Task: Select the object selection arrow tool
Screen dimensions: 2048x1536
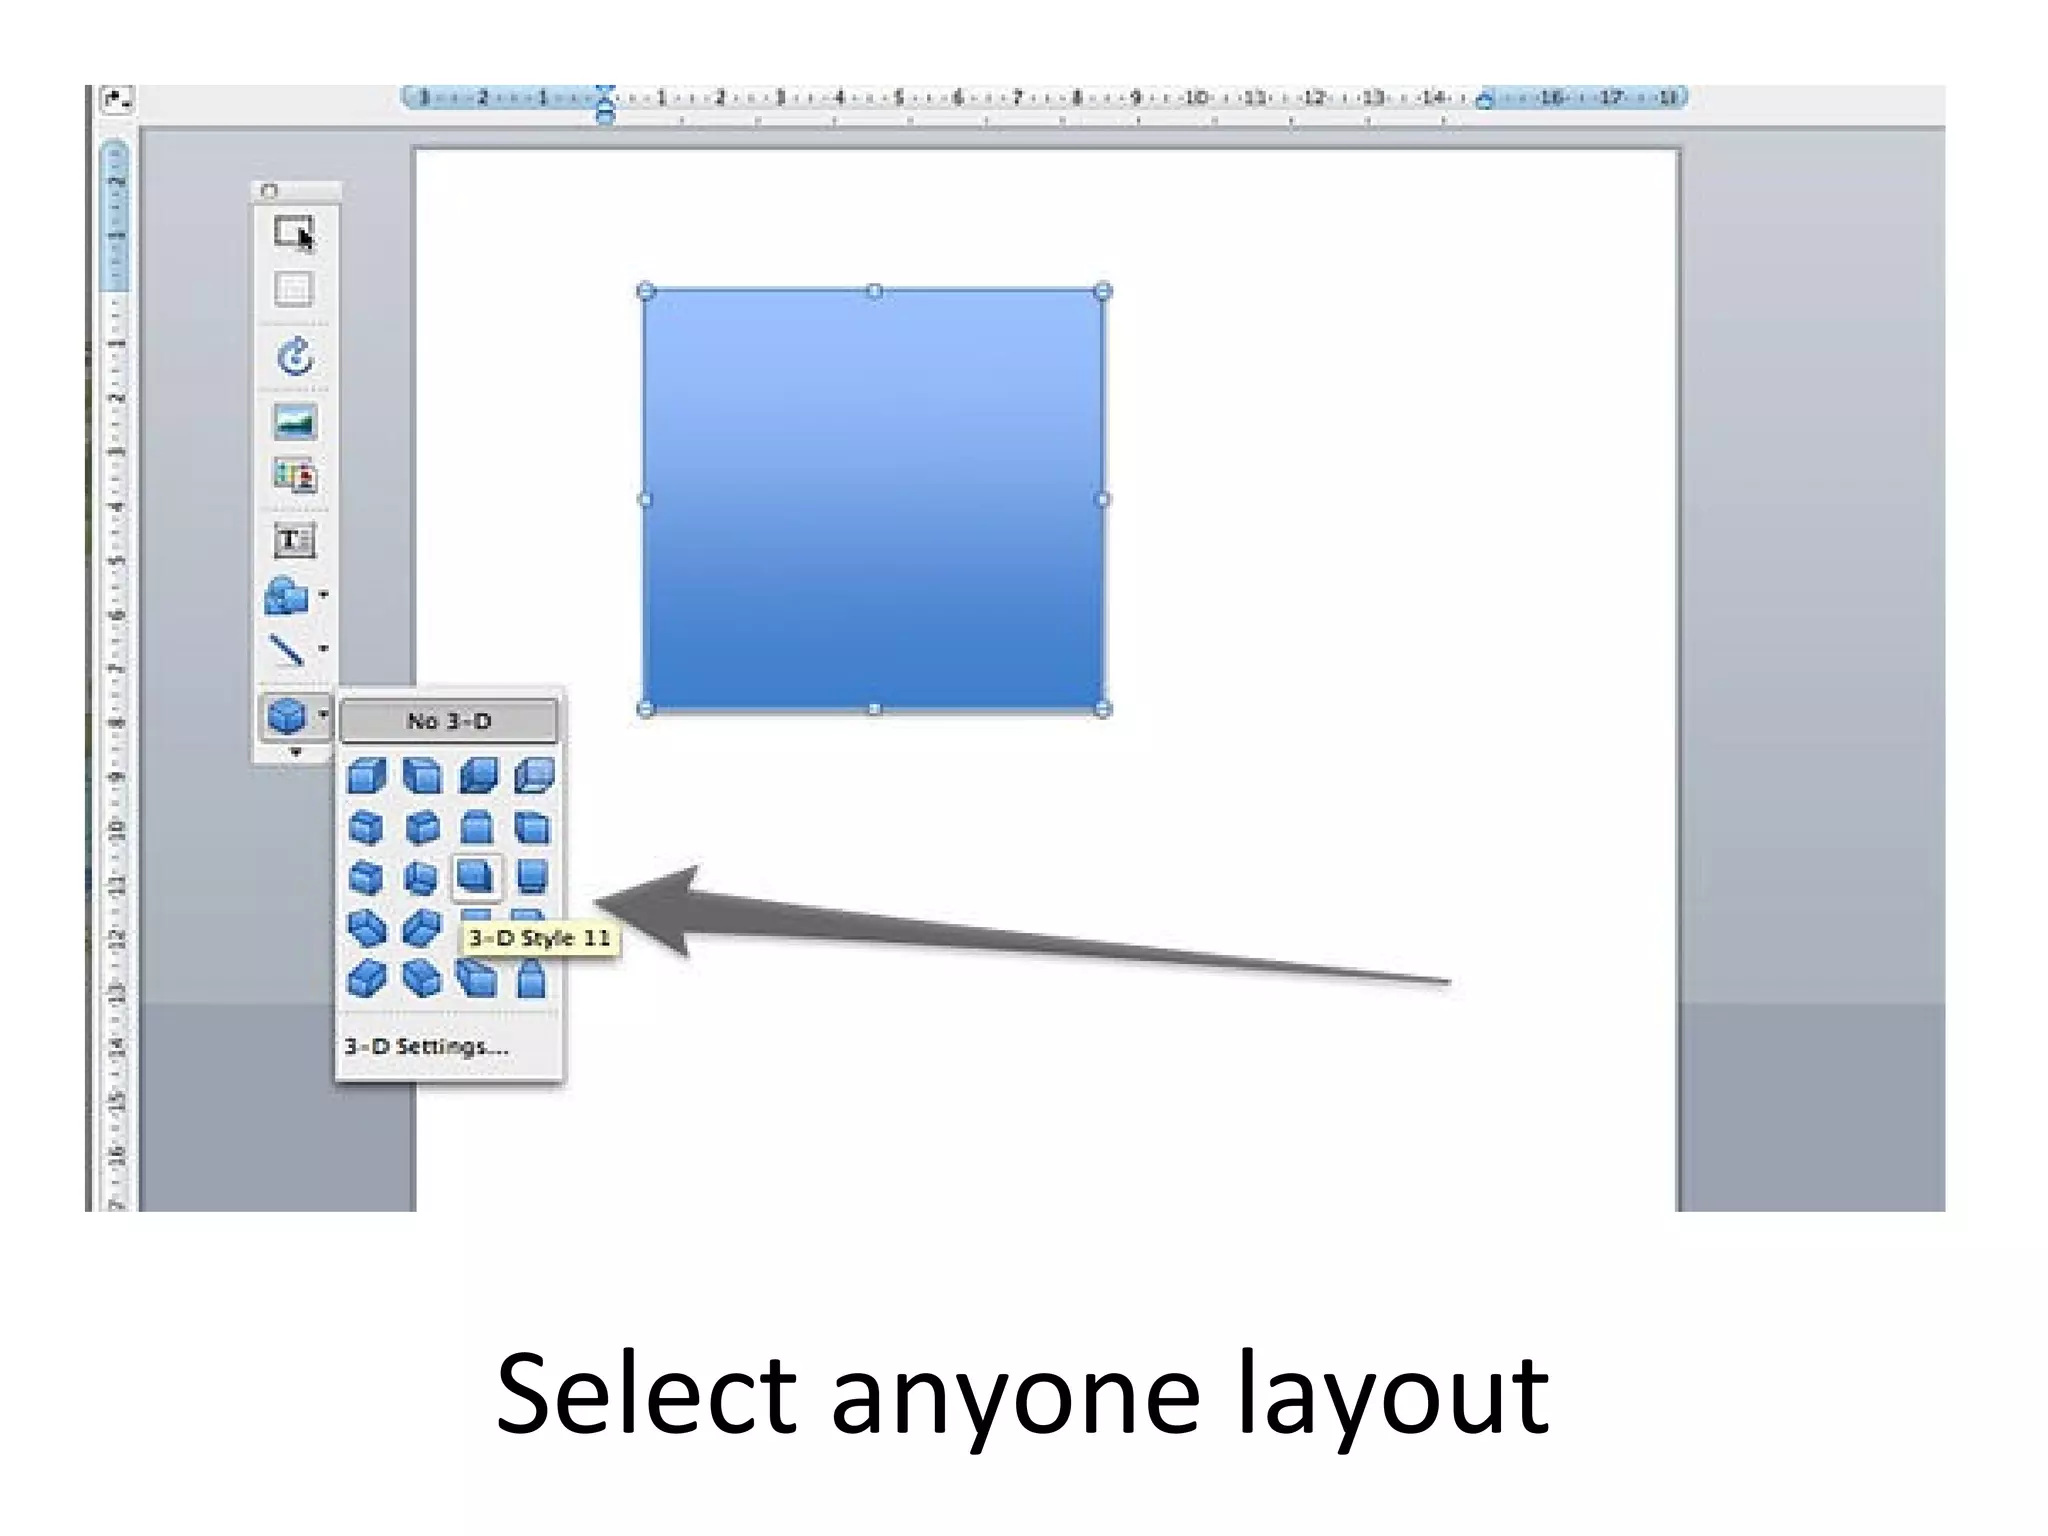Action: pos(294,233)
